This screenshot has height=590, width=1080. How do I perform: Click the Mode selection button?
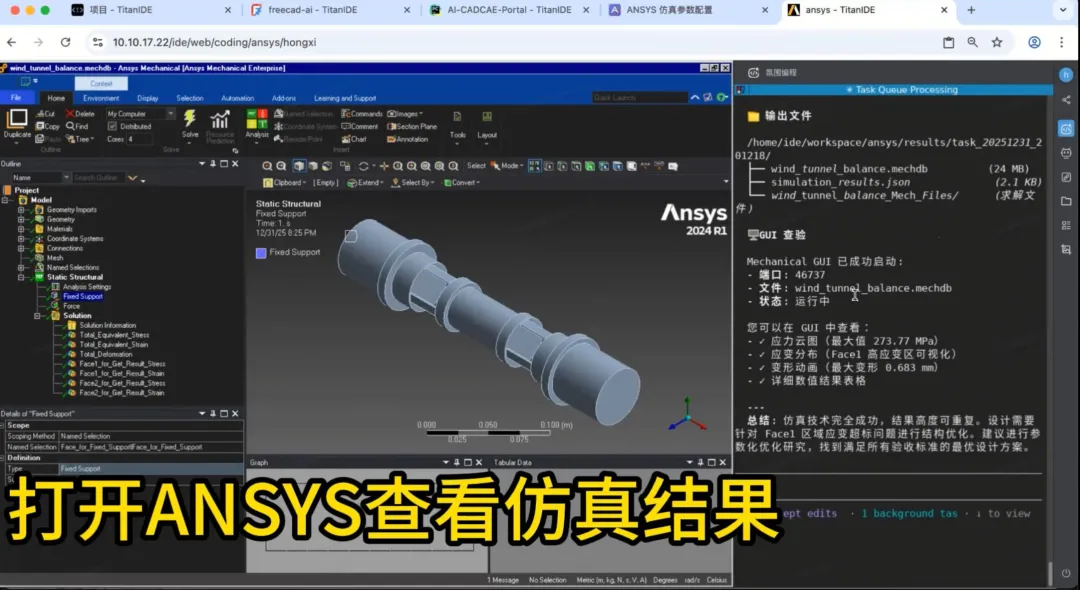point(508,166)
